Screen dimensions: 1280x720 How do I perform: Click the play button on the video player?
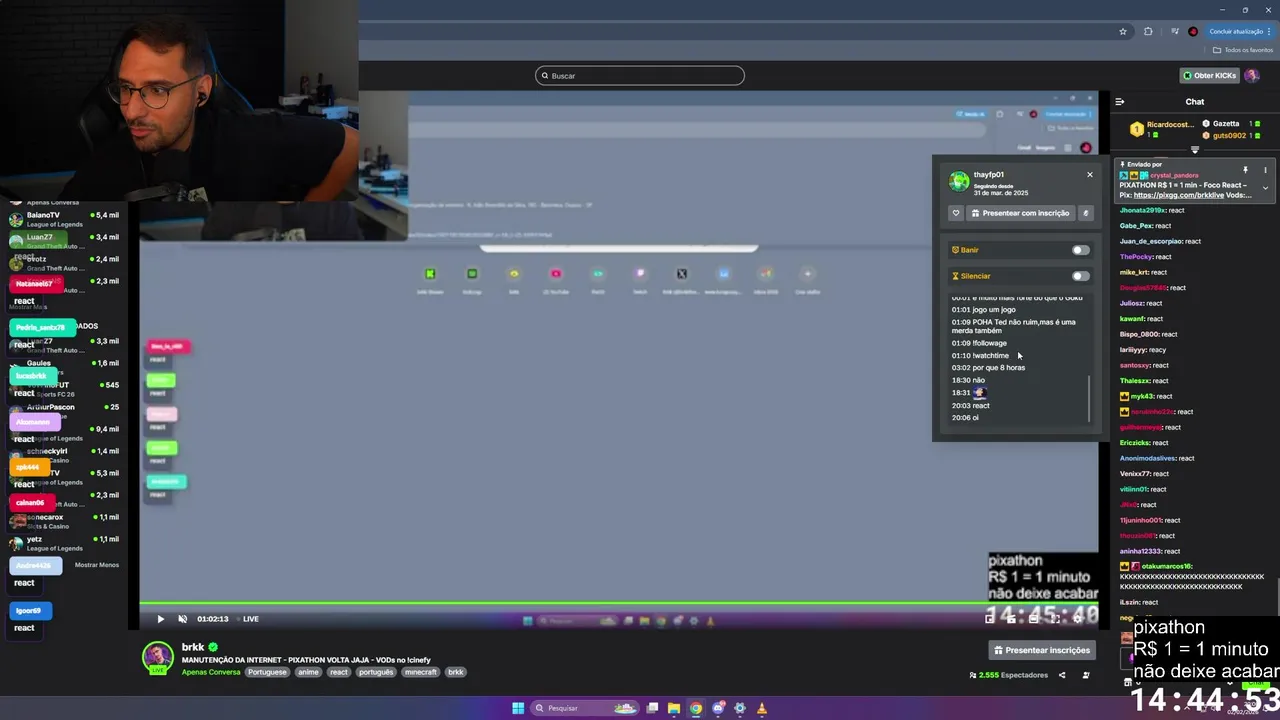click(160, 619)
